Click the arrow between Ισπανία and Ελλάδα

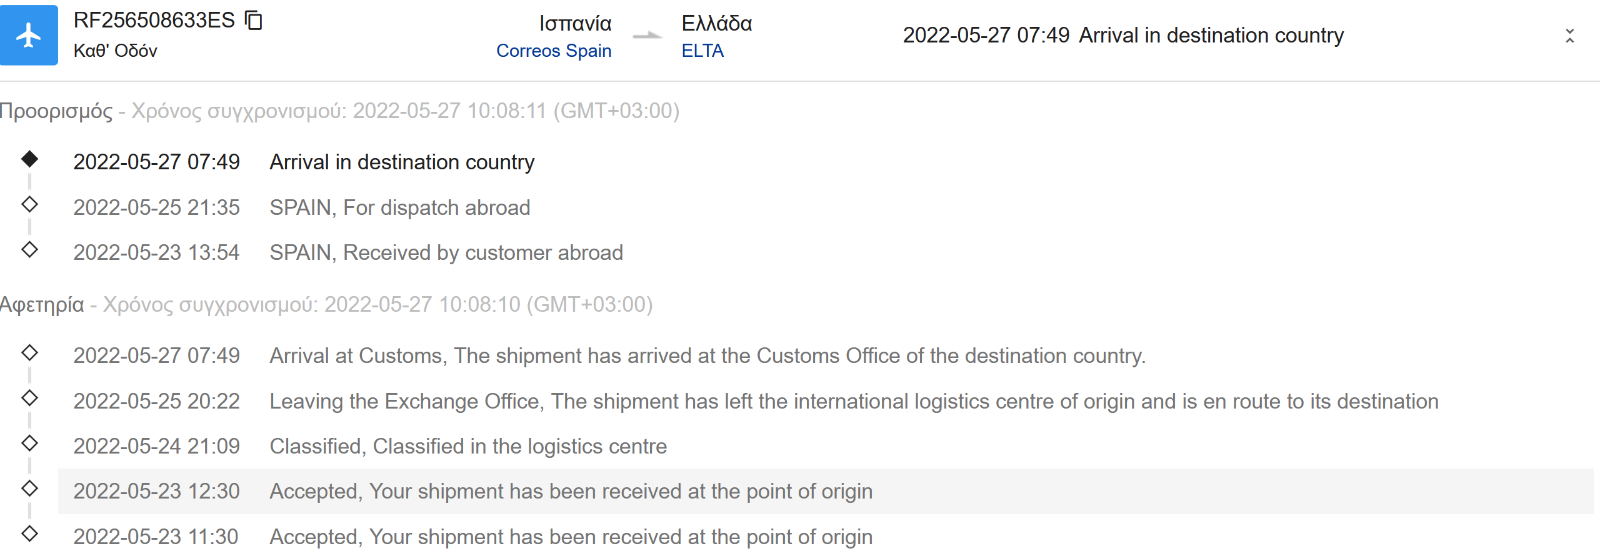[647, 36]
